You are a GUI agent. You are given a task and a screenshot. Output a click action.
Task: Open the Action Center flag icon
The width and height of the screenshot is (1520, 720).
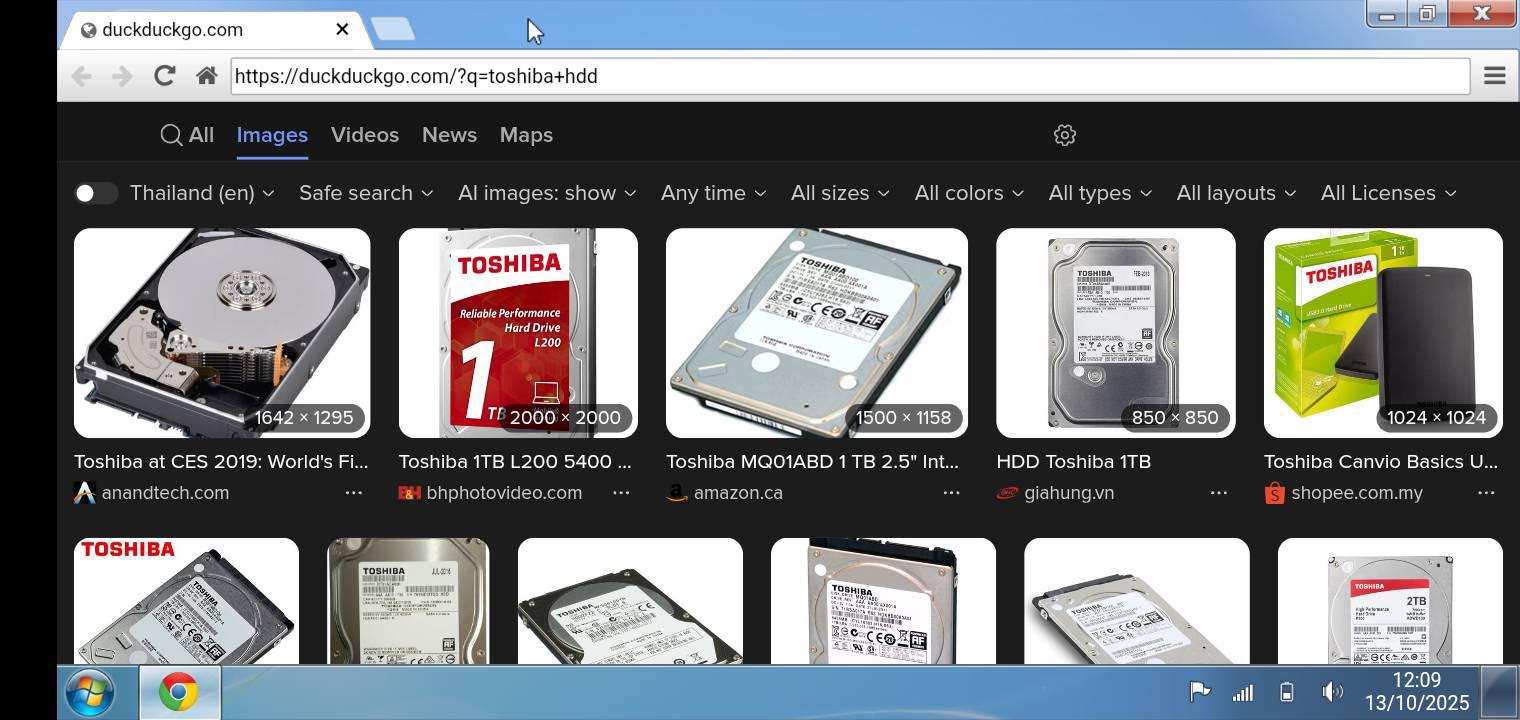pyautogui.click(x=1199, y=692)
